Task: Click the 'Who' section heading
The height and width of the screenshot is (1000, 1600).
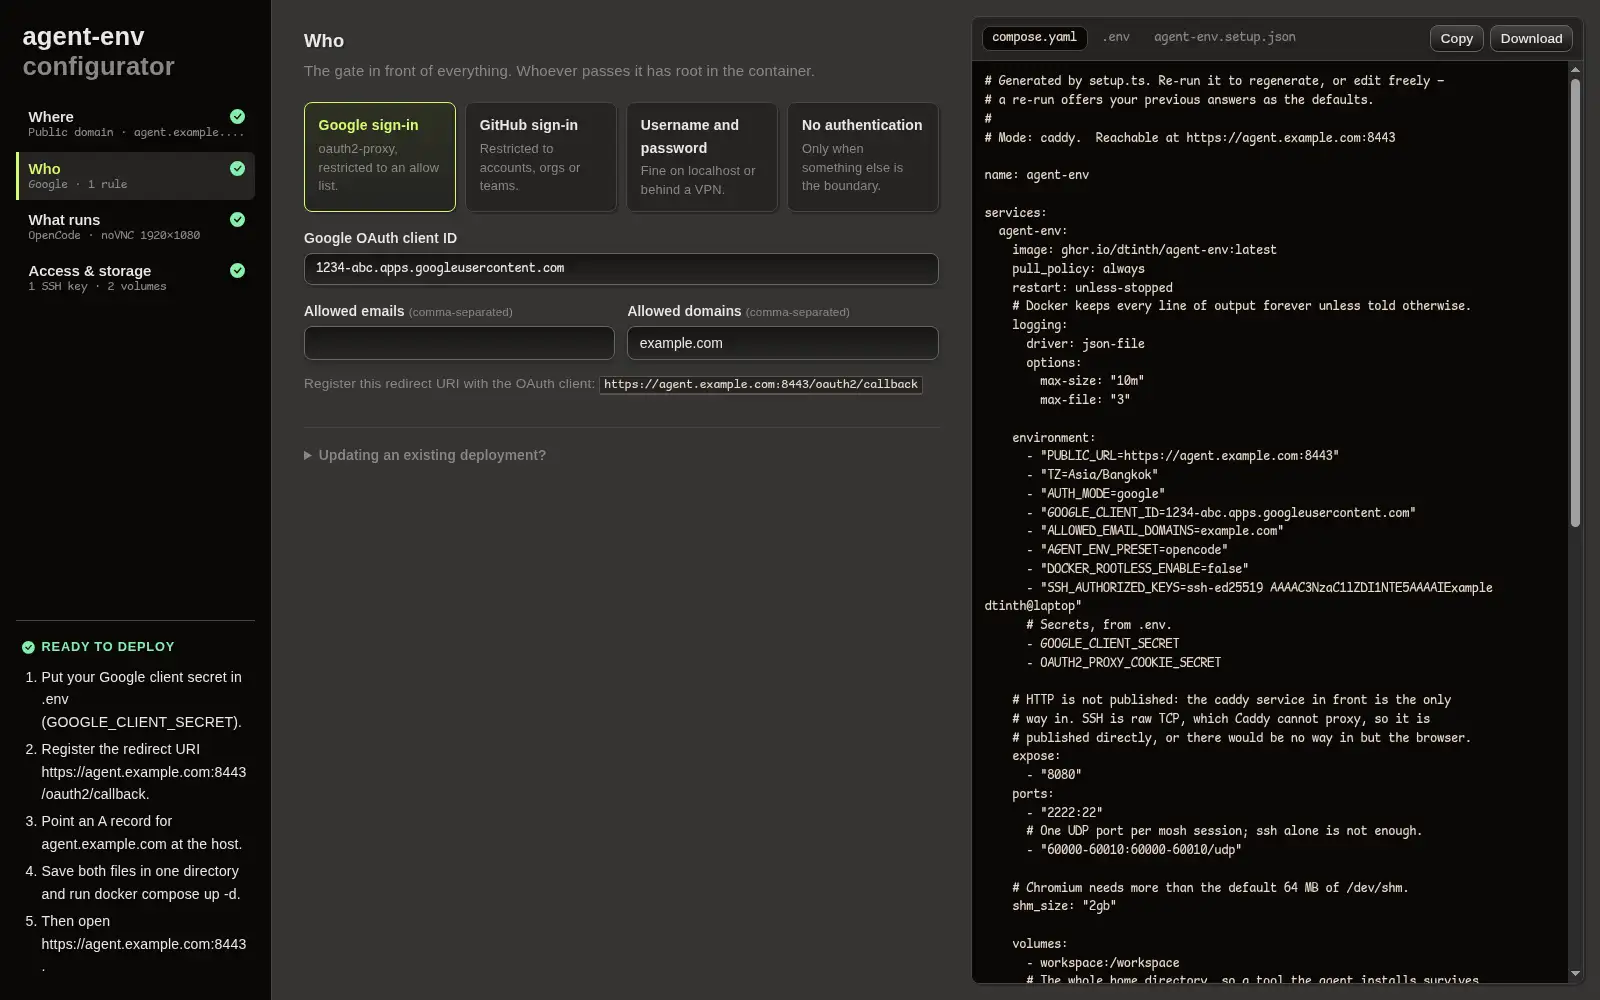Action: click(x=324, y=41)
